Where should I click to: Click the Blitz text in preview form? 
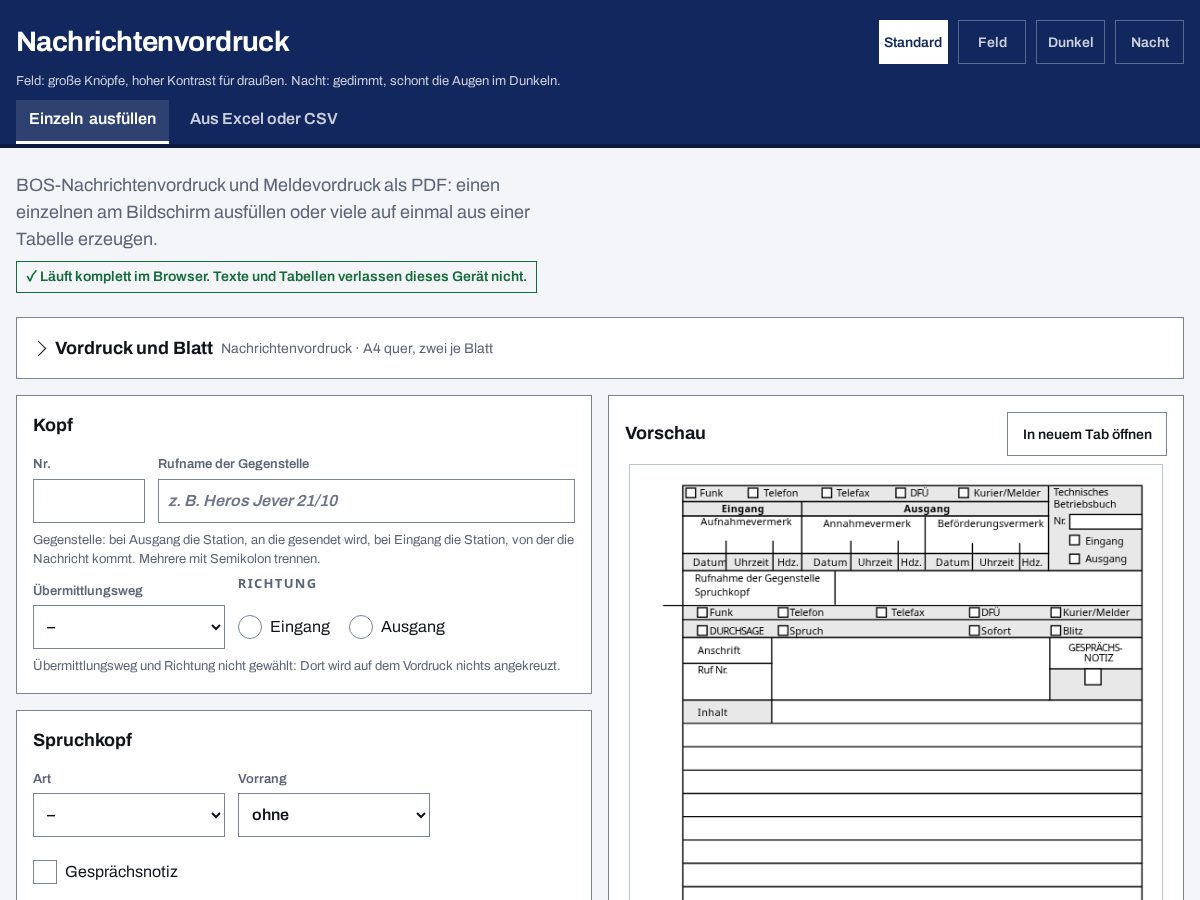(1073, 631)
